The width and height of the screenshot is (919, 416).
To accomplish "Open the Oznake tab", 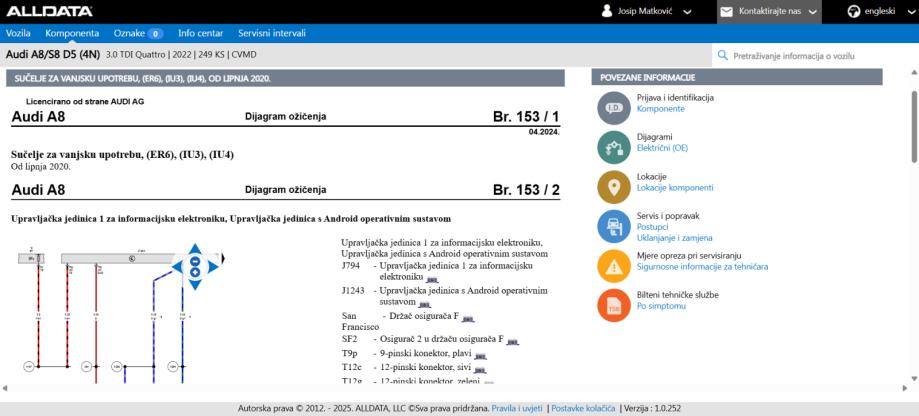I will click(x=129, y=33).
